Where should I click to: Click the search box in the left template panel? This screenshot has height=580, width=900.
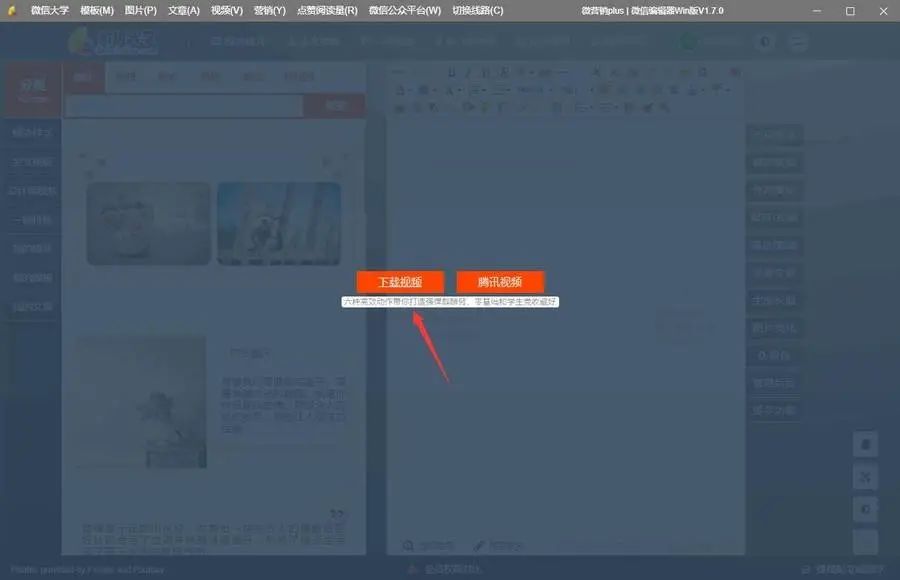click(184, 106)
